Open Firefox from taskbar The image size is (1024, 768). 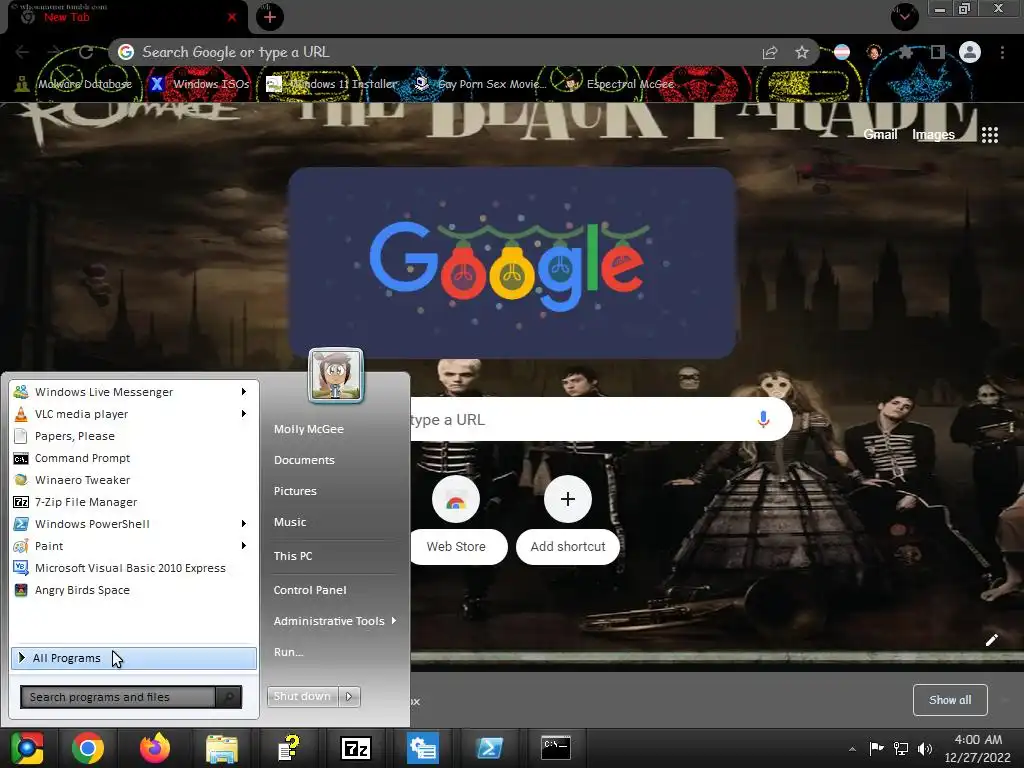[155, 748]
